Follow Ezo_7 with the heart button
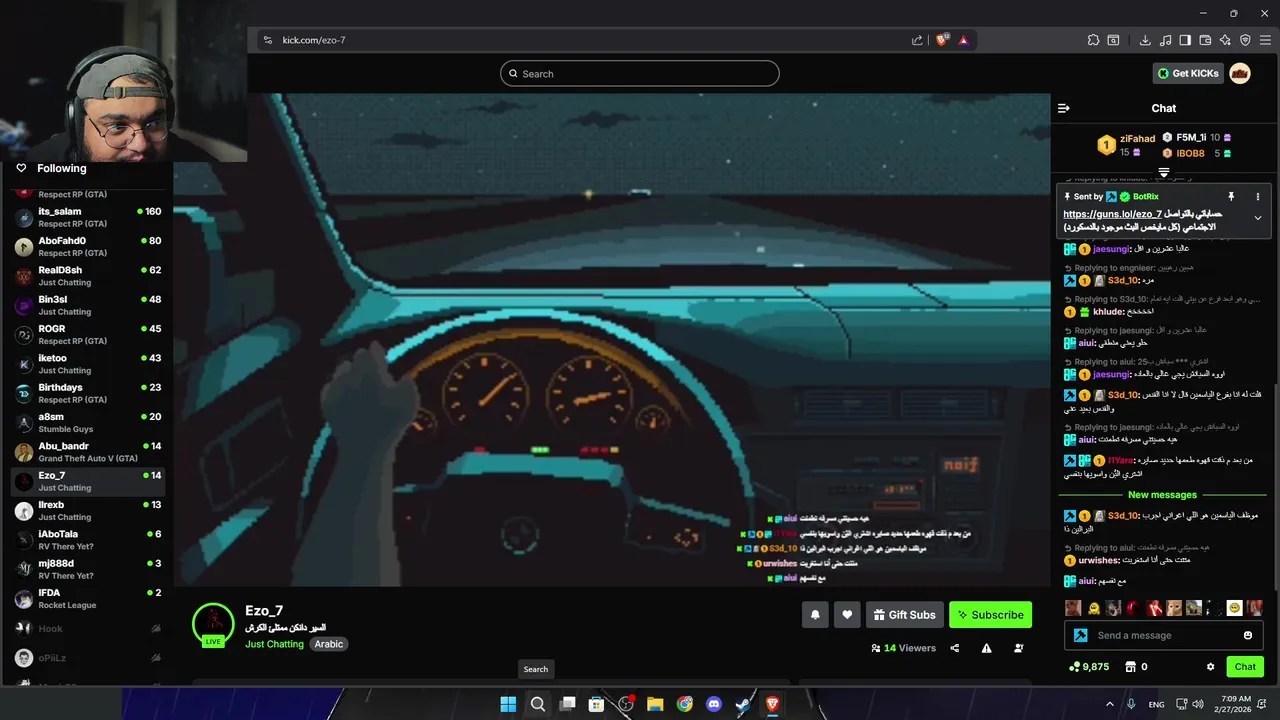Screen dimensions: 1280x720 click(x=847, y=615)
